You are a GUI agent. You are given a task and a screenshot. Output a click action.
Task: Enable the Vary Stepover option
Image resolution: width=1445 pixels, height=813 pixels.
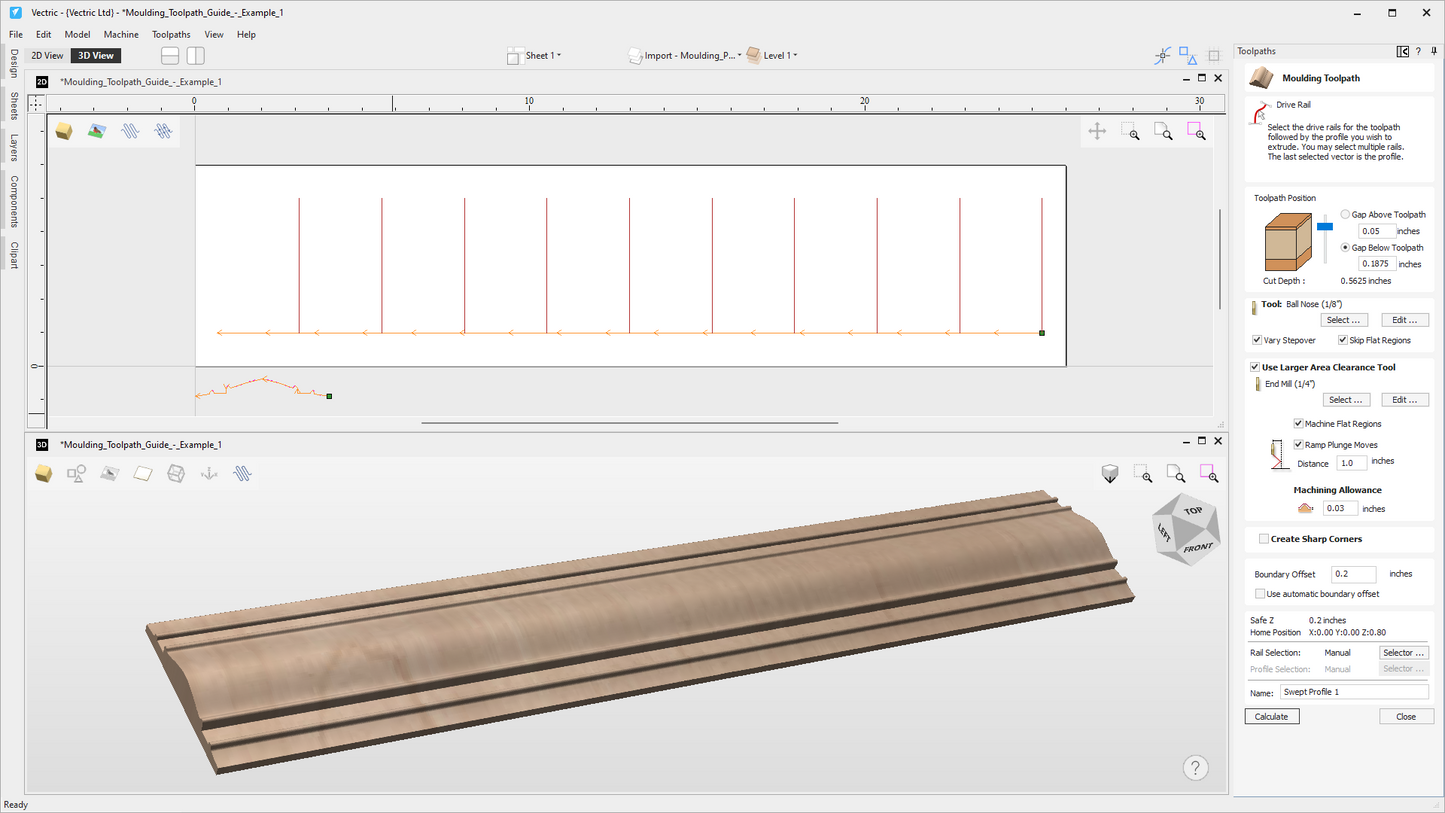(1257, 340)
